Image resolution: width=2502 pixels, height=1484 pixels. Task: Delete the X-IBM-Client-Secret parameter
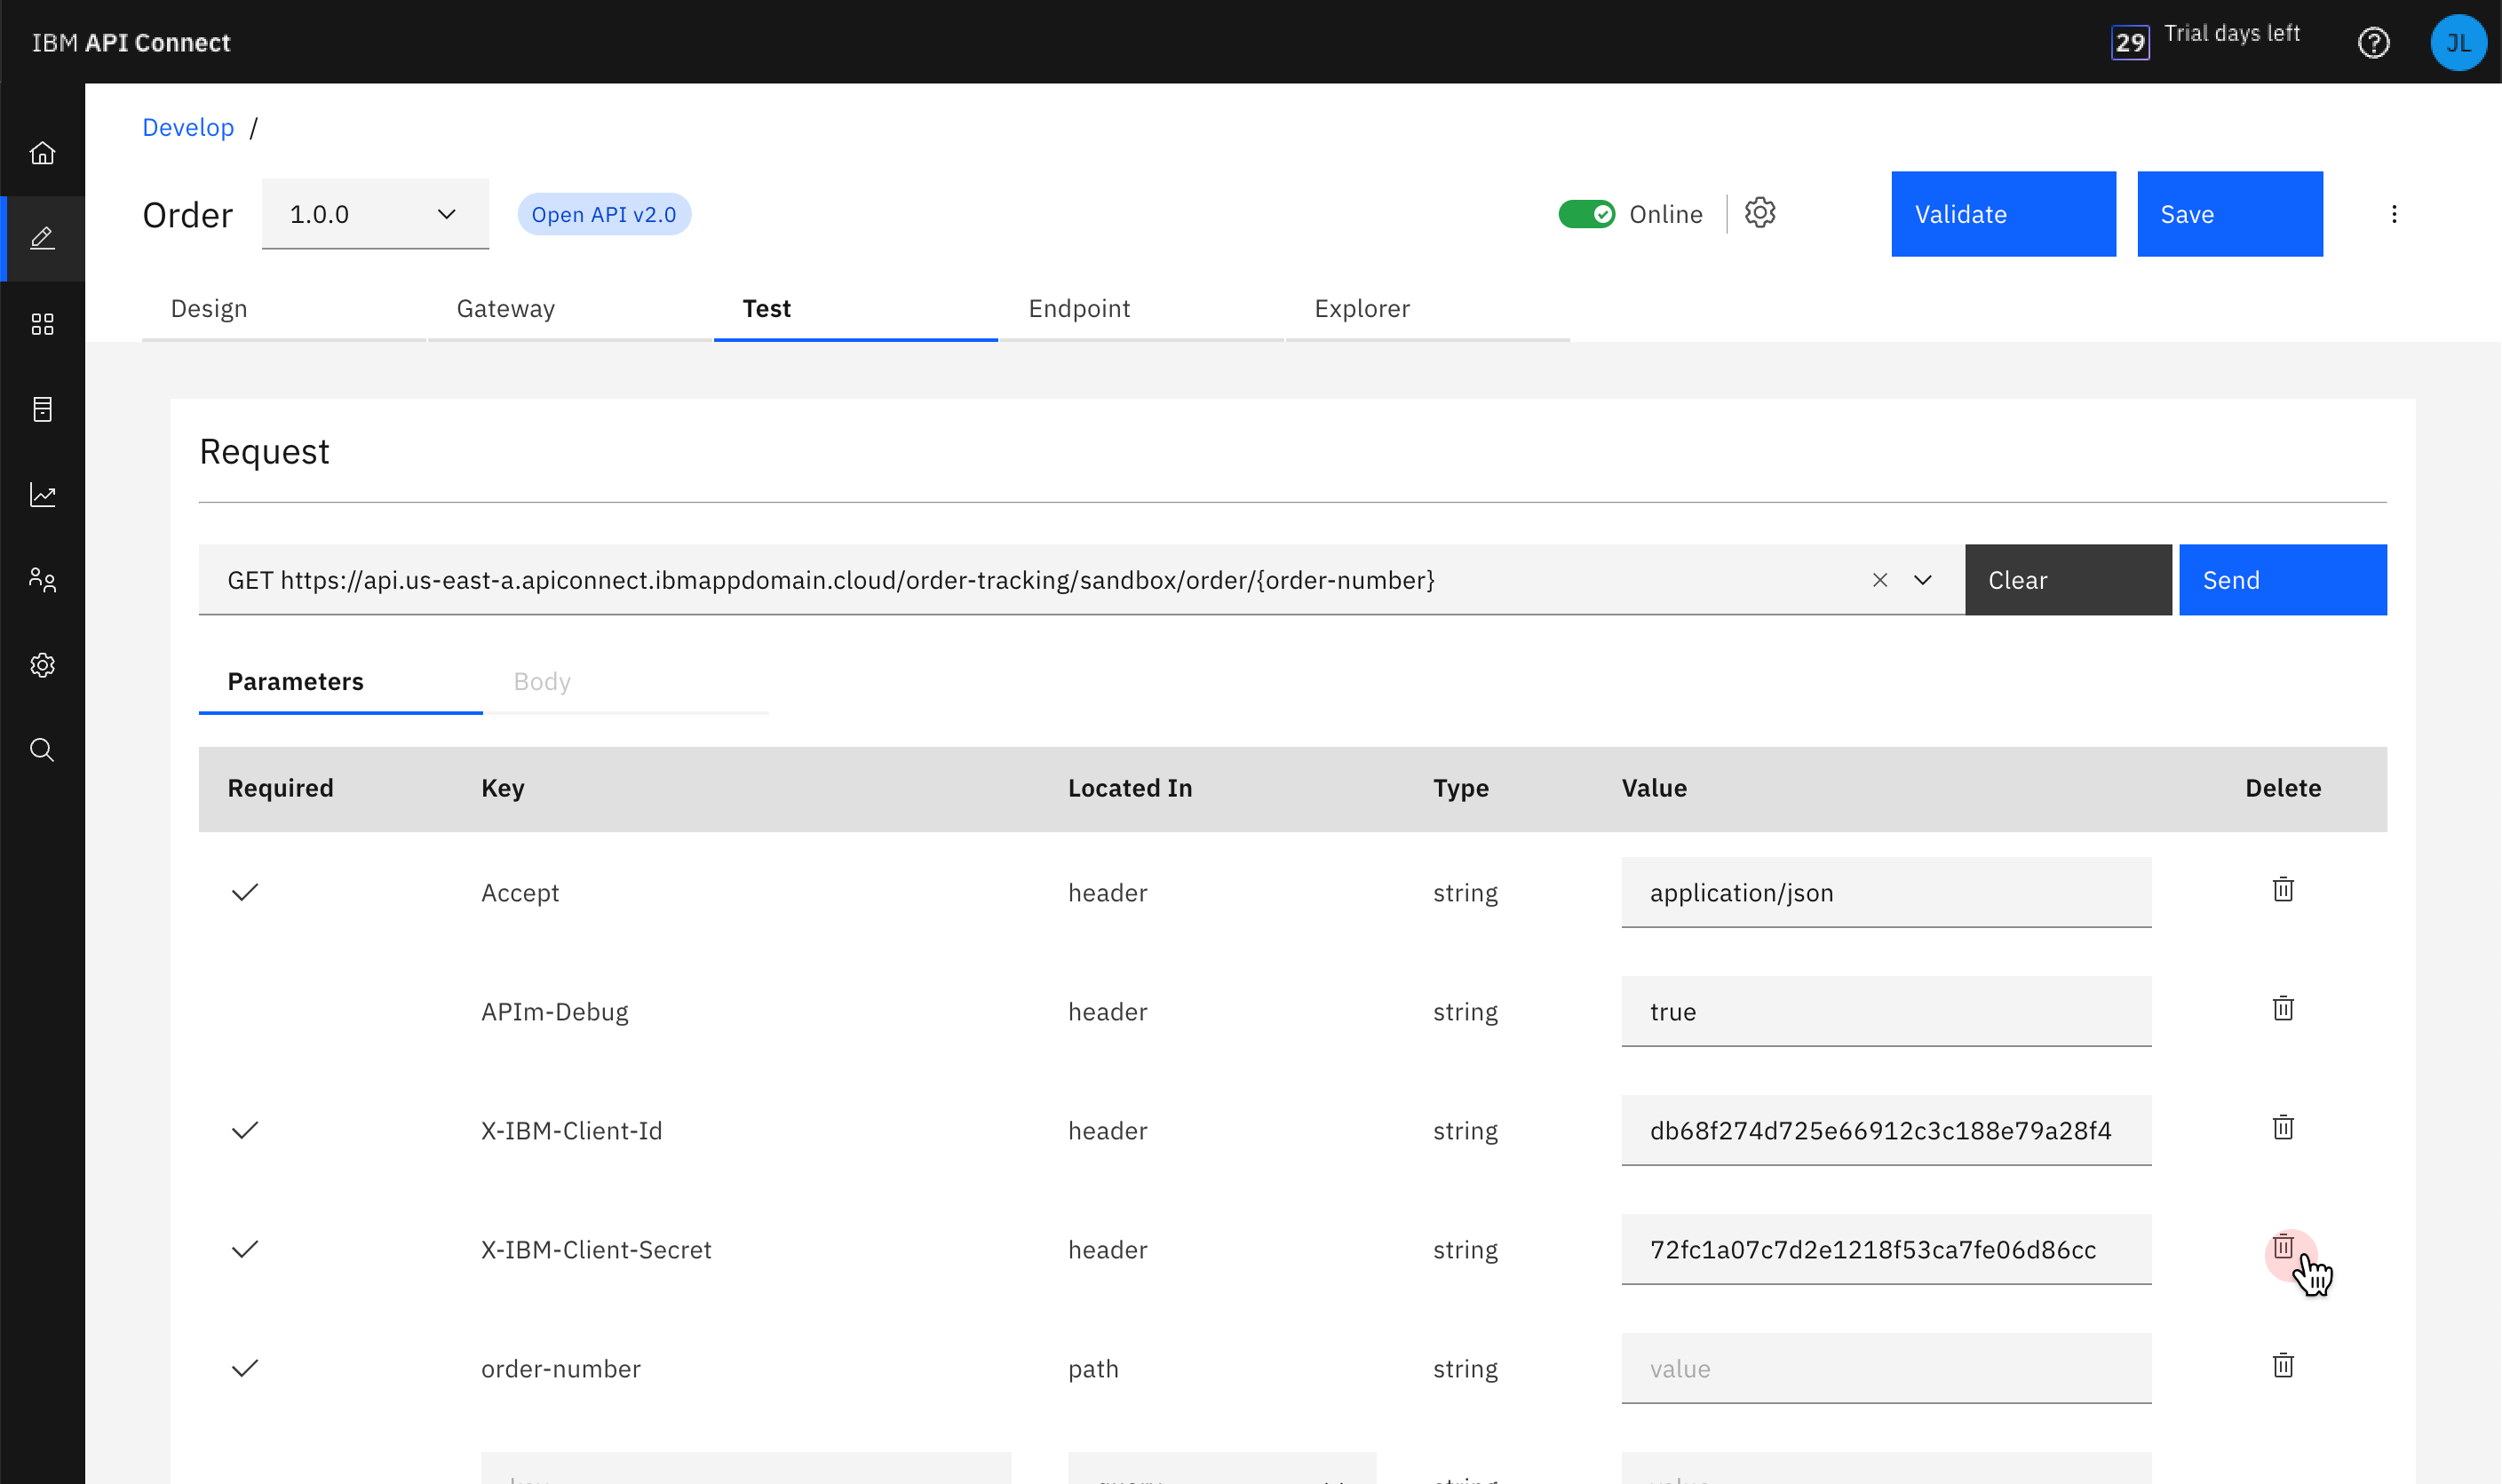(x=2282, y=1247)
